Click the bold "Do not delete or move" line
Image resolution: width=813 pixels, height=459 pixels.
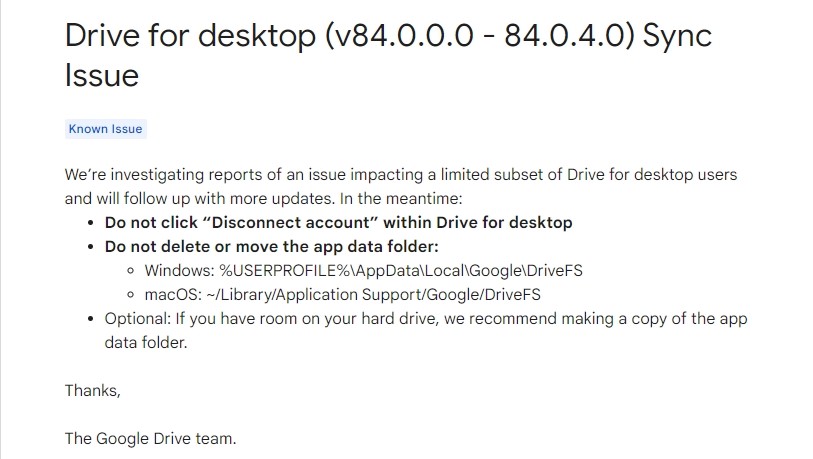pos(272,246)
